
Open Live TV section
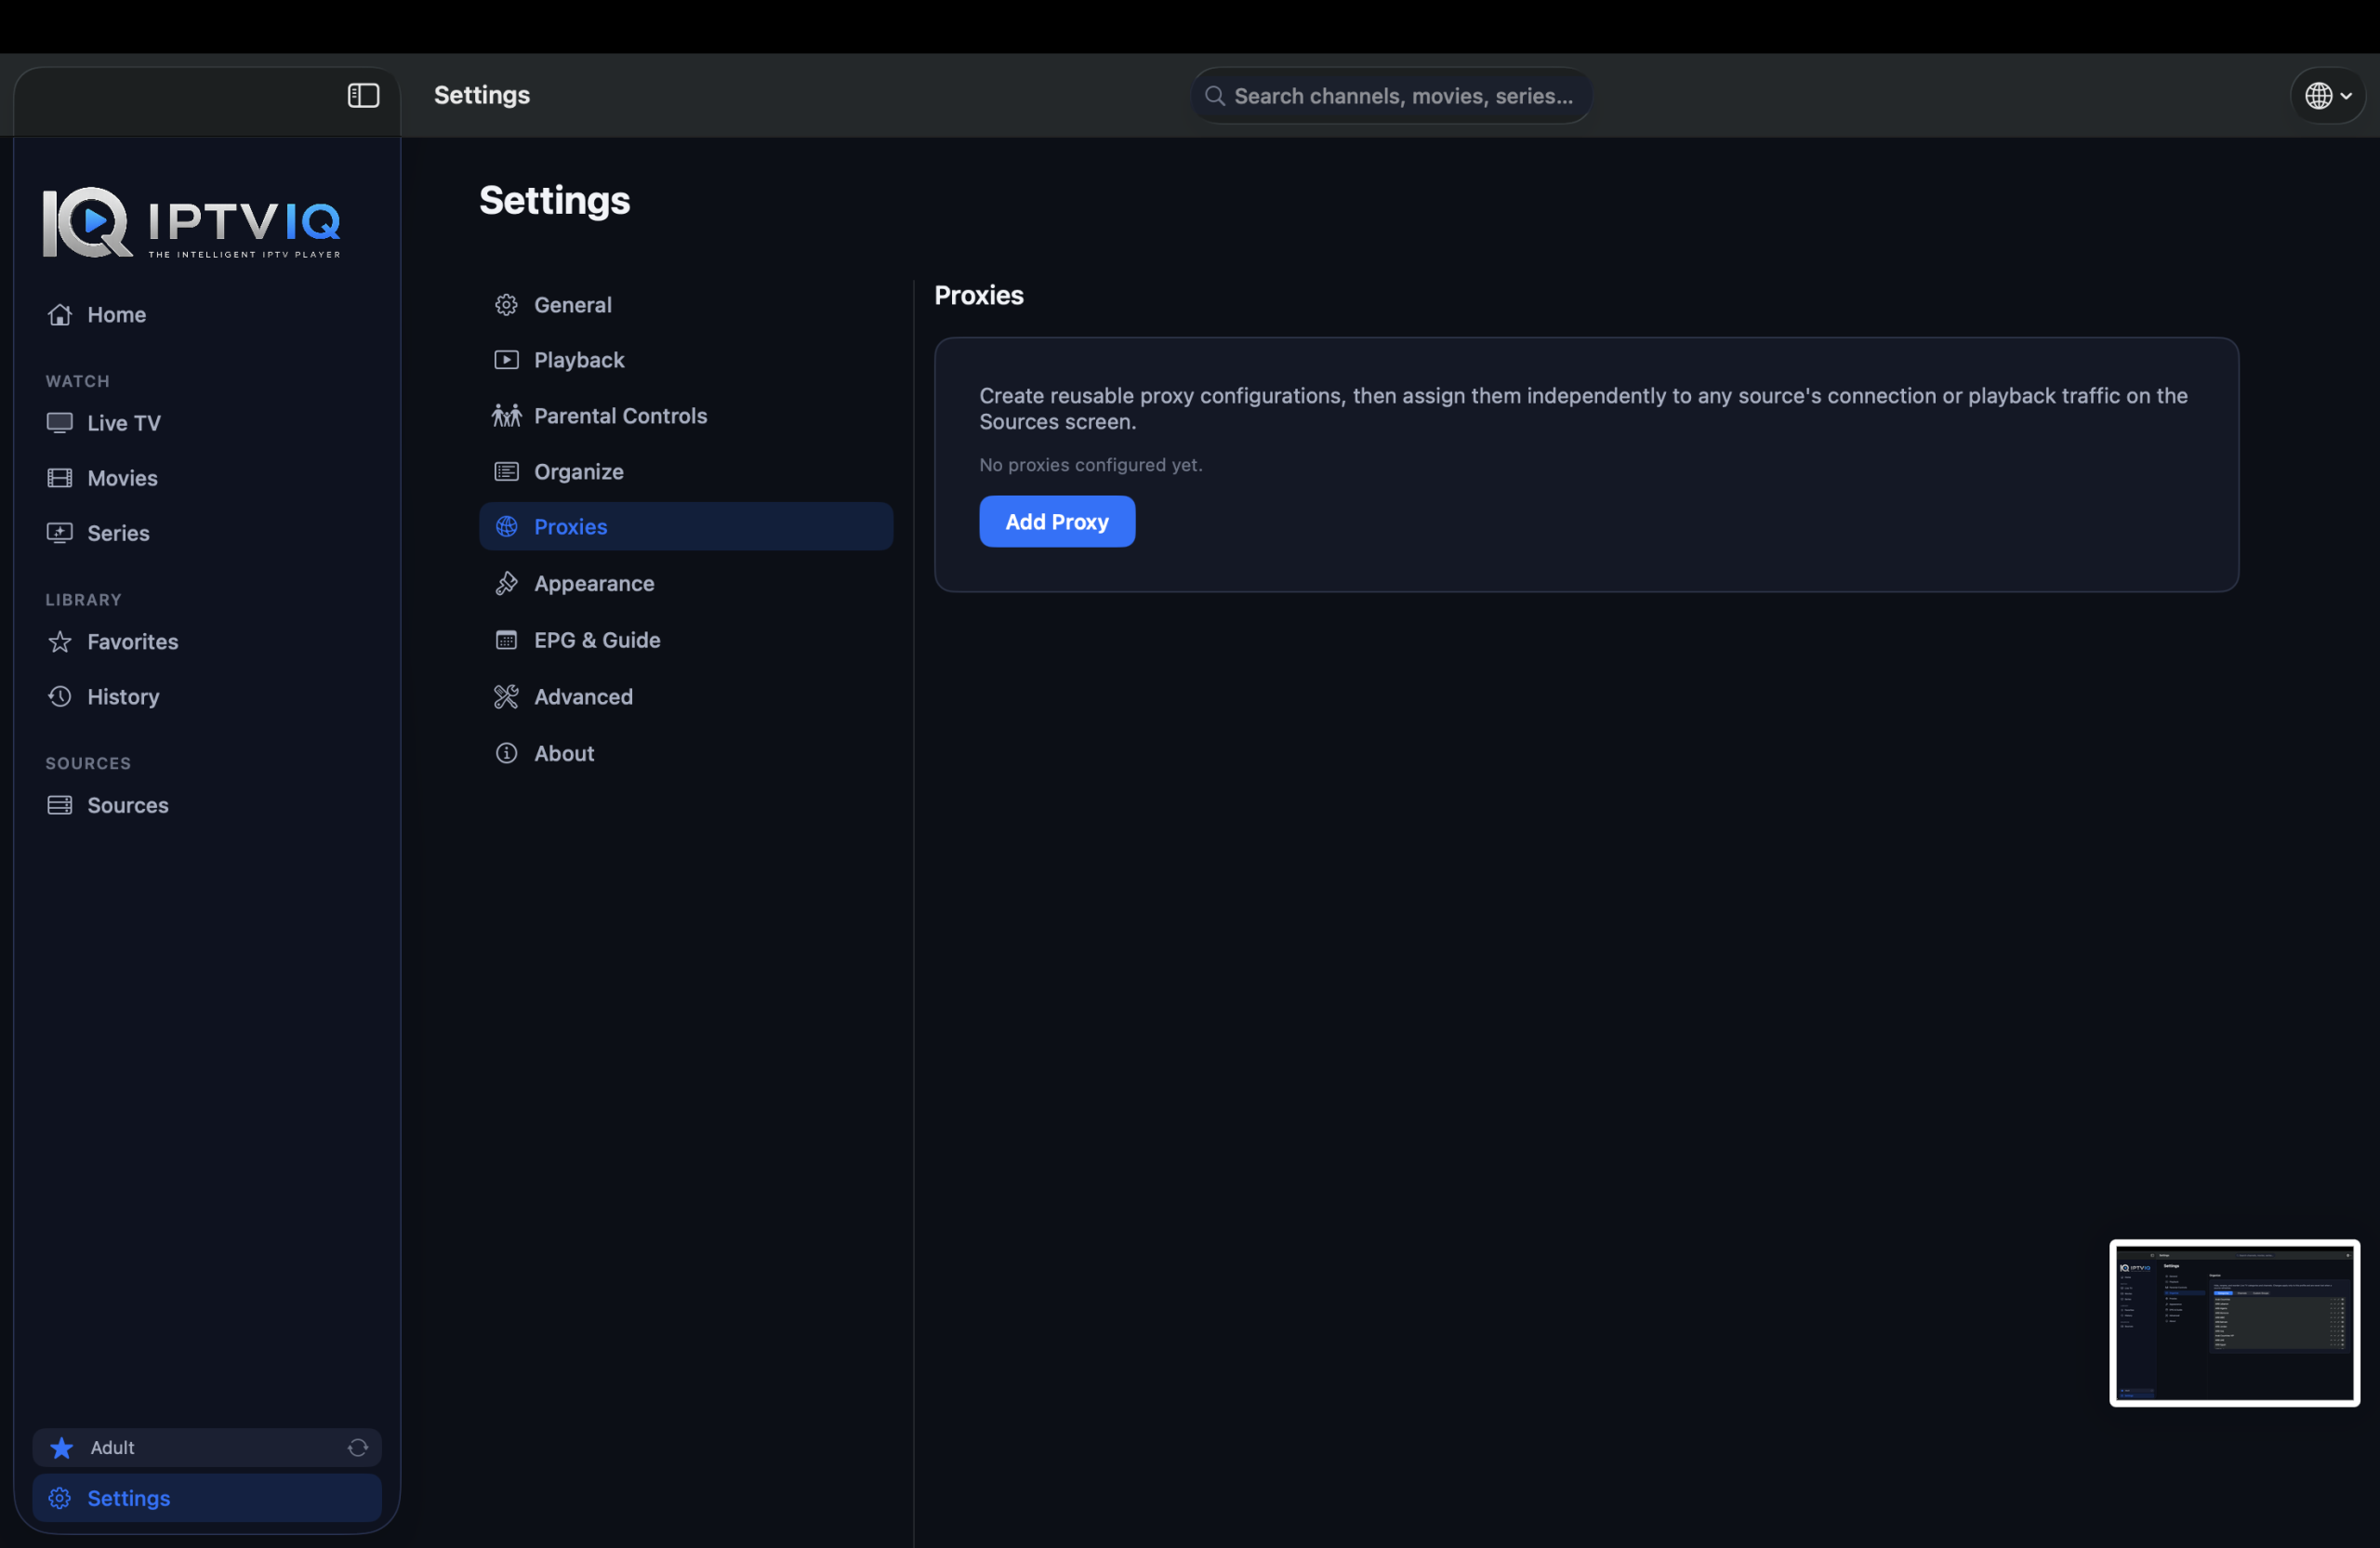[207, 423]
